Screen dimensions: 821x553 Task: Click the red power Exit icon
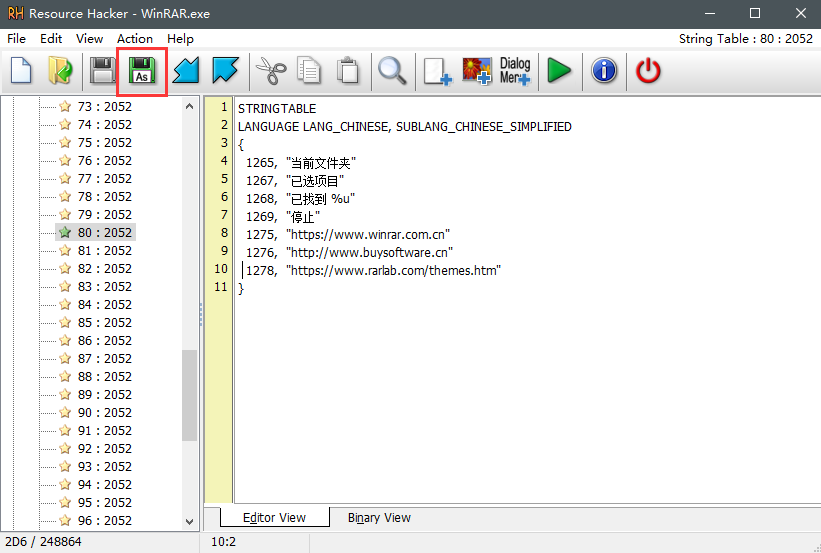point(649,71)
